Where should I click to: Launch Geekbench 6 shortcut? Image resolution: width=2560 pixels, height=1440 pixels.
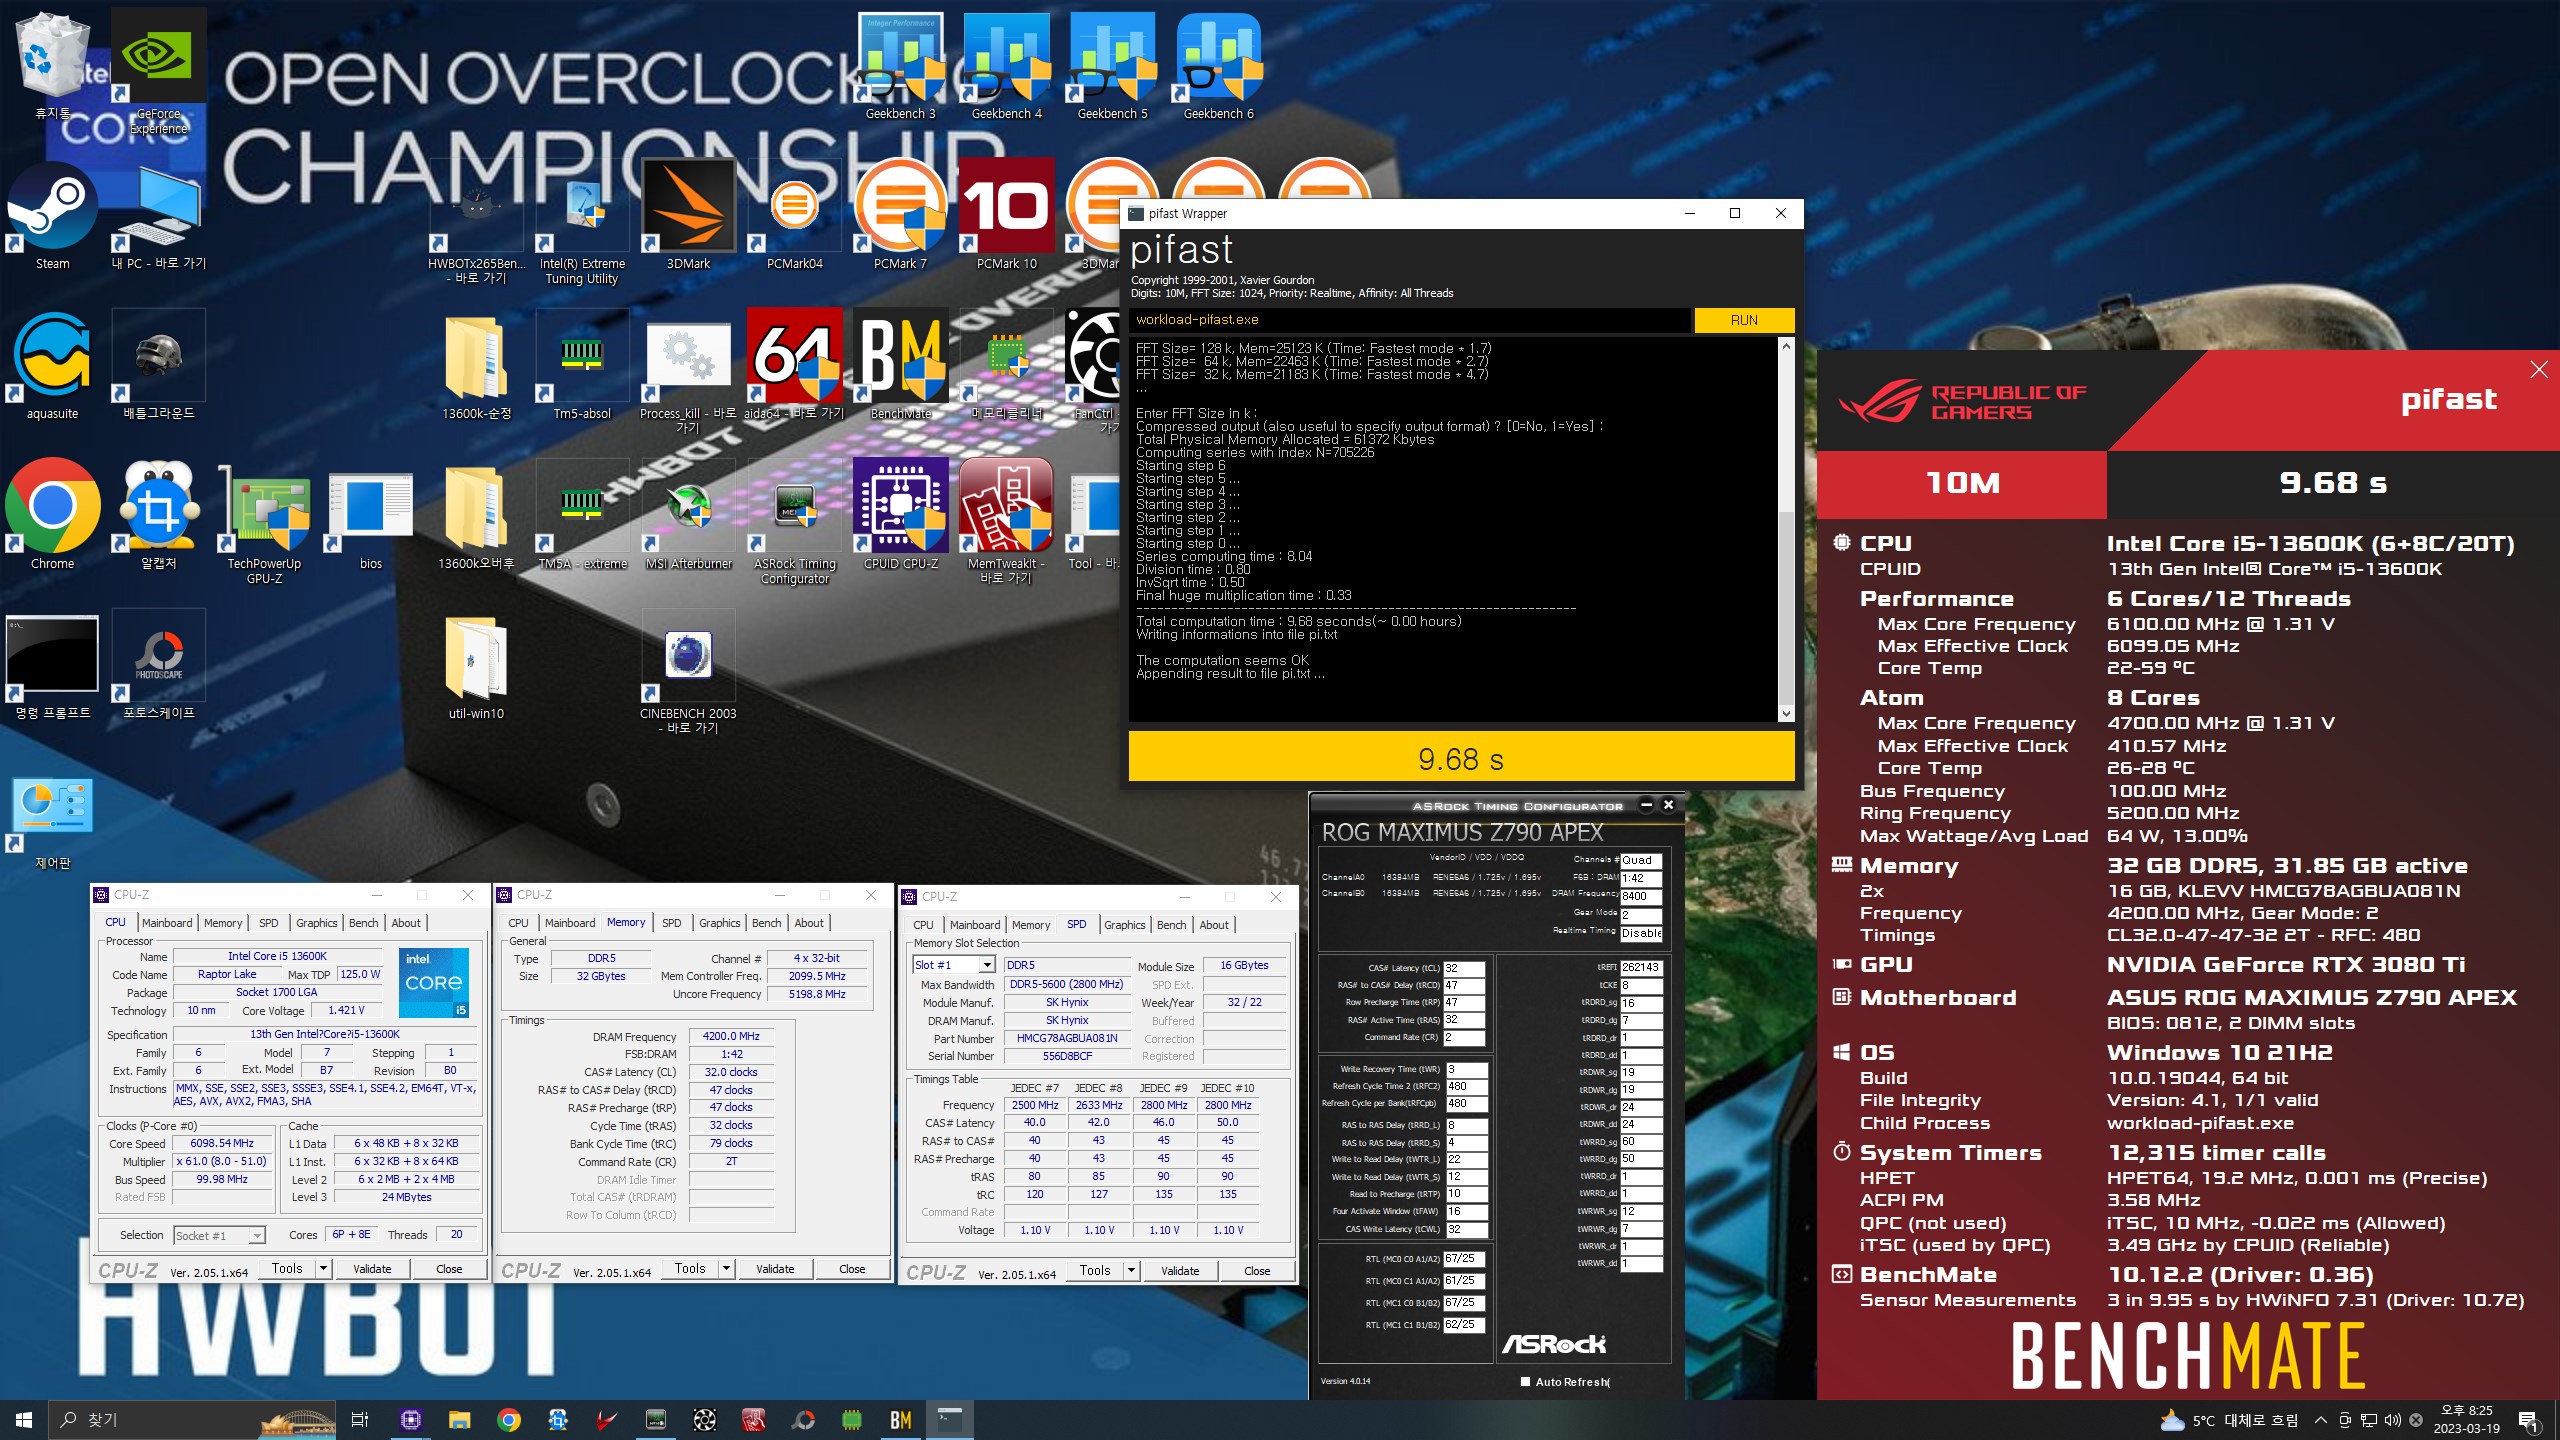1218,67
